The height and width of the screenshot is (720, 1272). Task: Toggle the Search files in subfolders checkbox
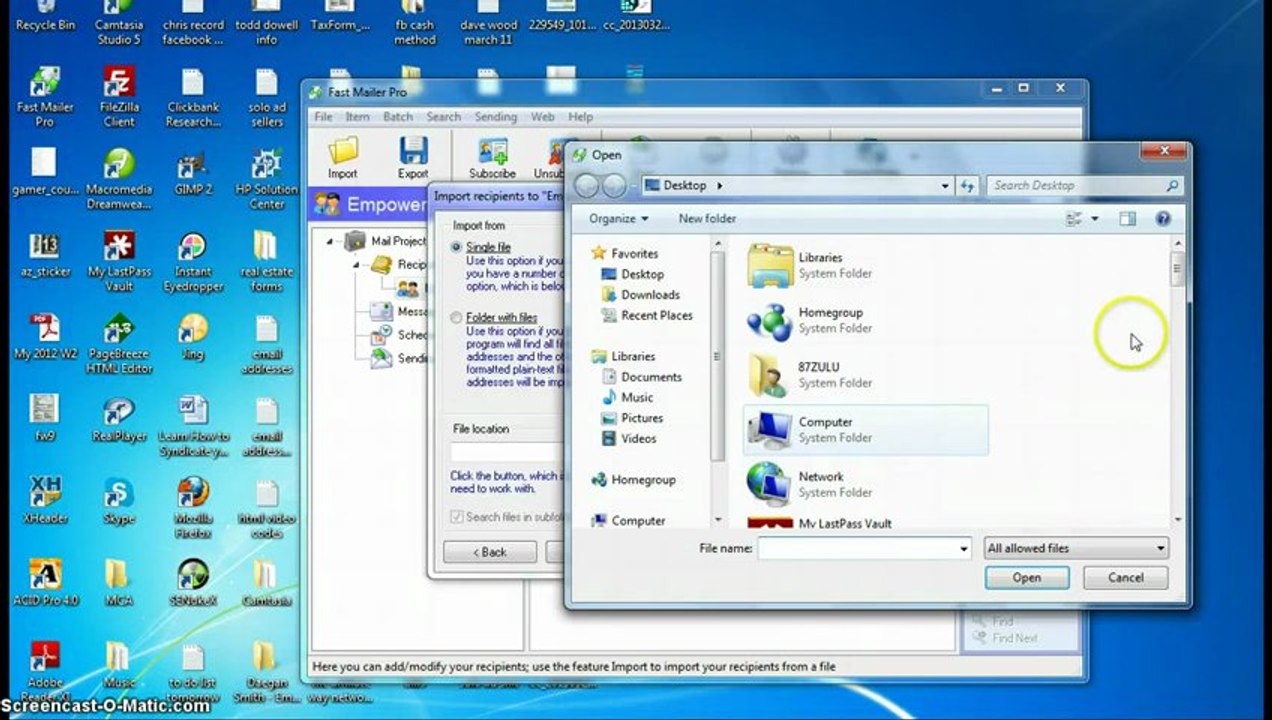click(458, 517)
